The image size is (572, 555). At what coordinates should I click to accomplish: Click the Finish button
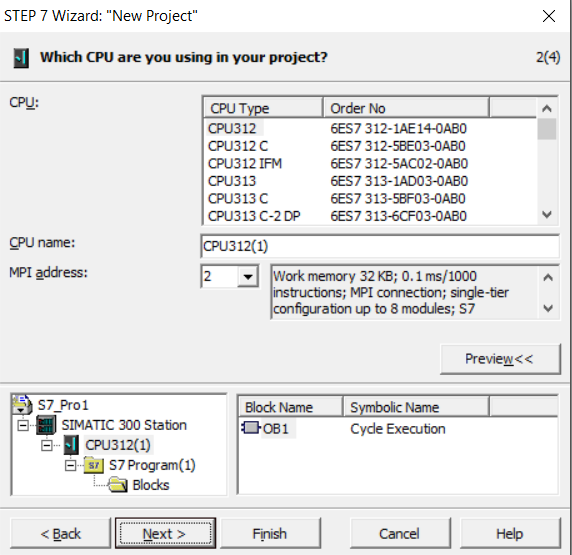(270, 533)
